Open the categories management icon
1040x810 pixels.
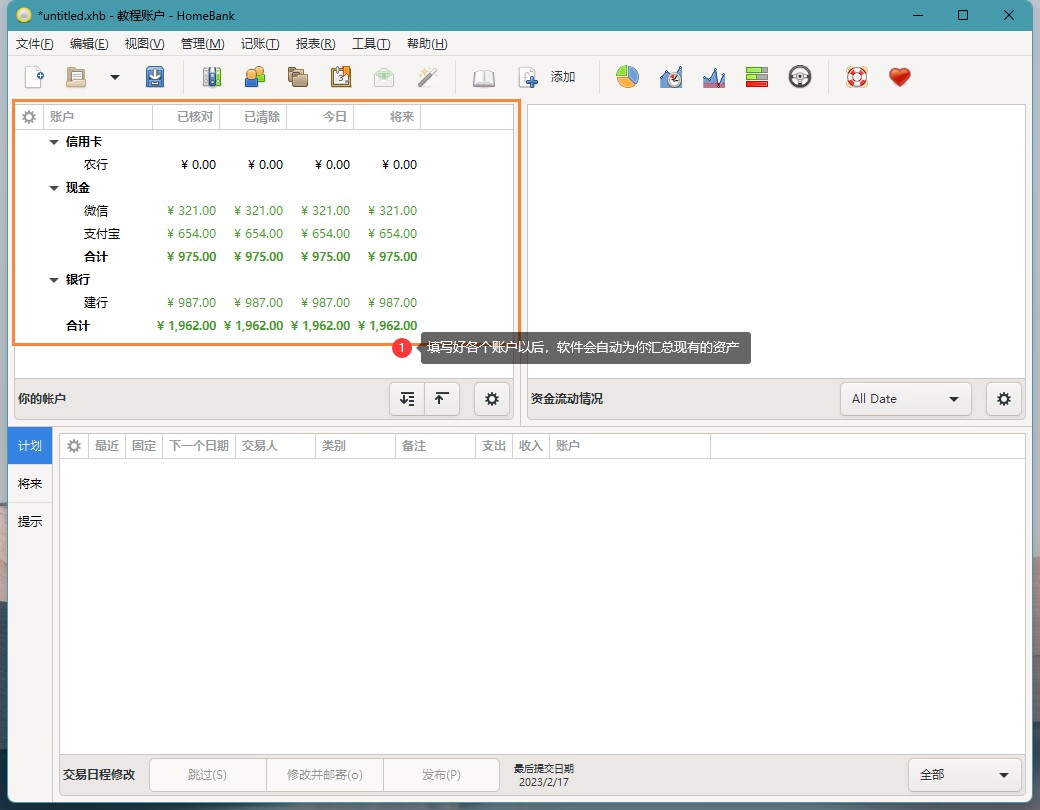coord(298,77)
